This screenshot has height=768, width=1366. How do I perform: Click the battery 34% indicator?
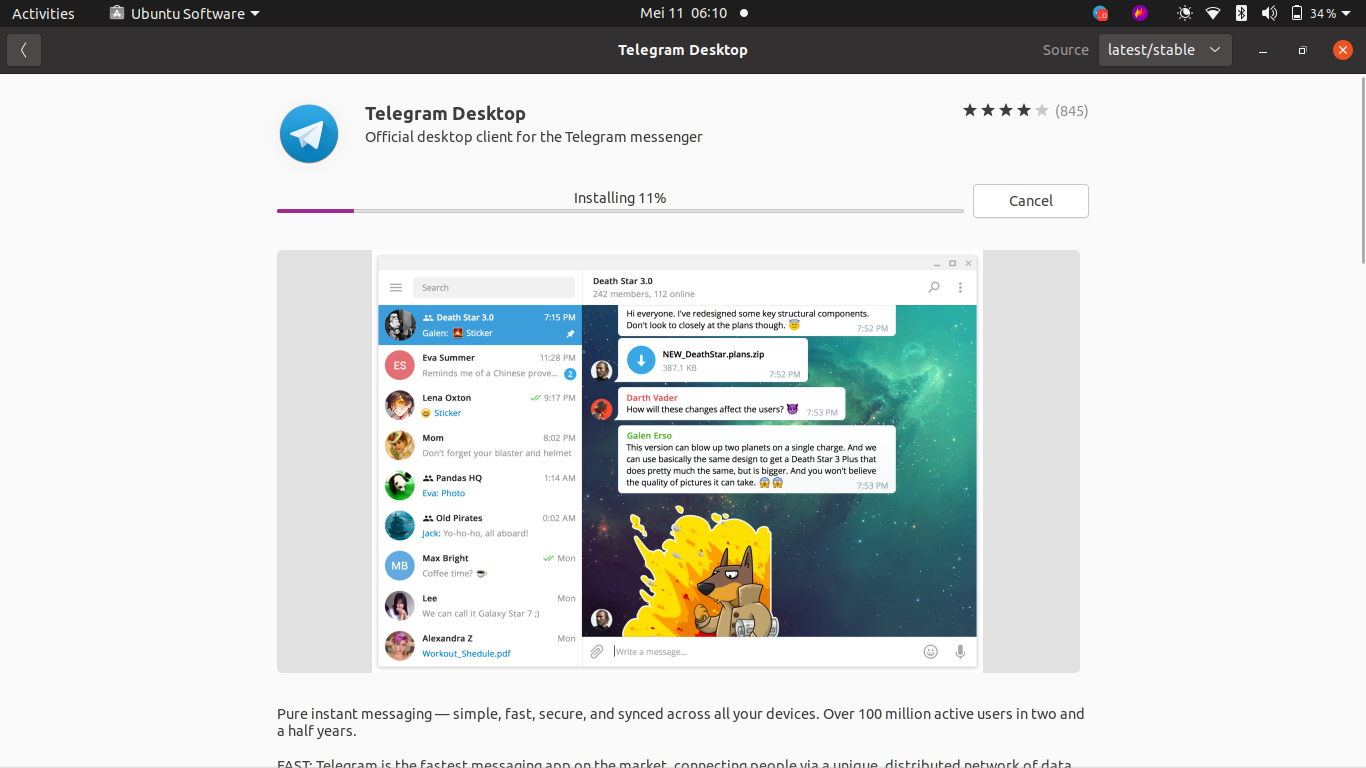click(x=1313, y=13)
